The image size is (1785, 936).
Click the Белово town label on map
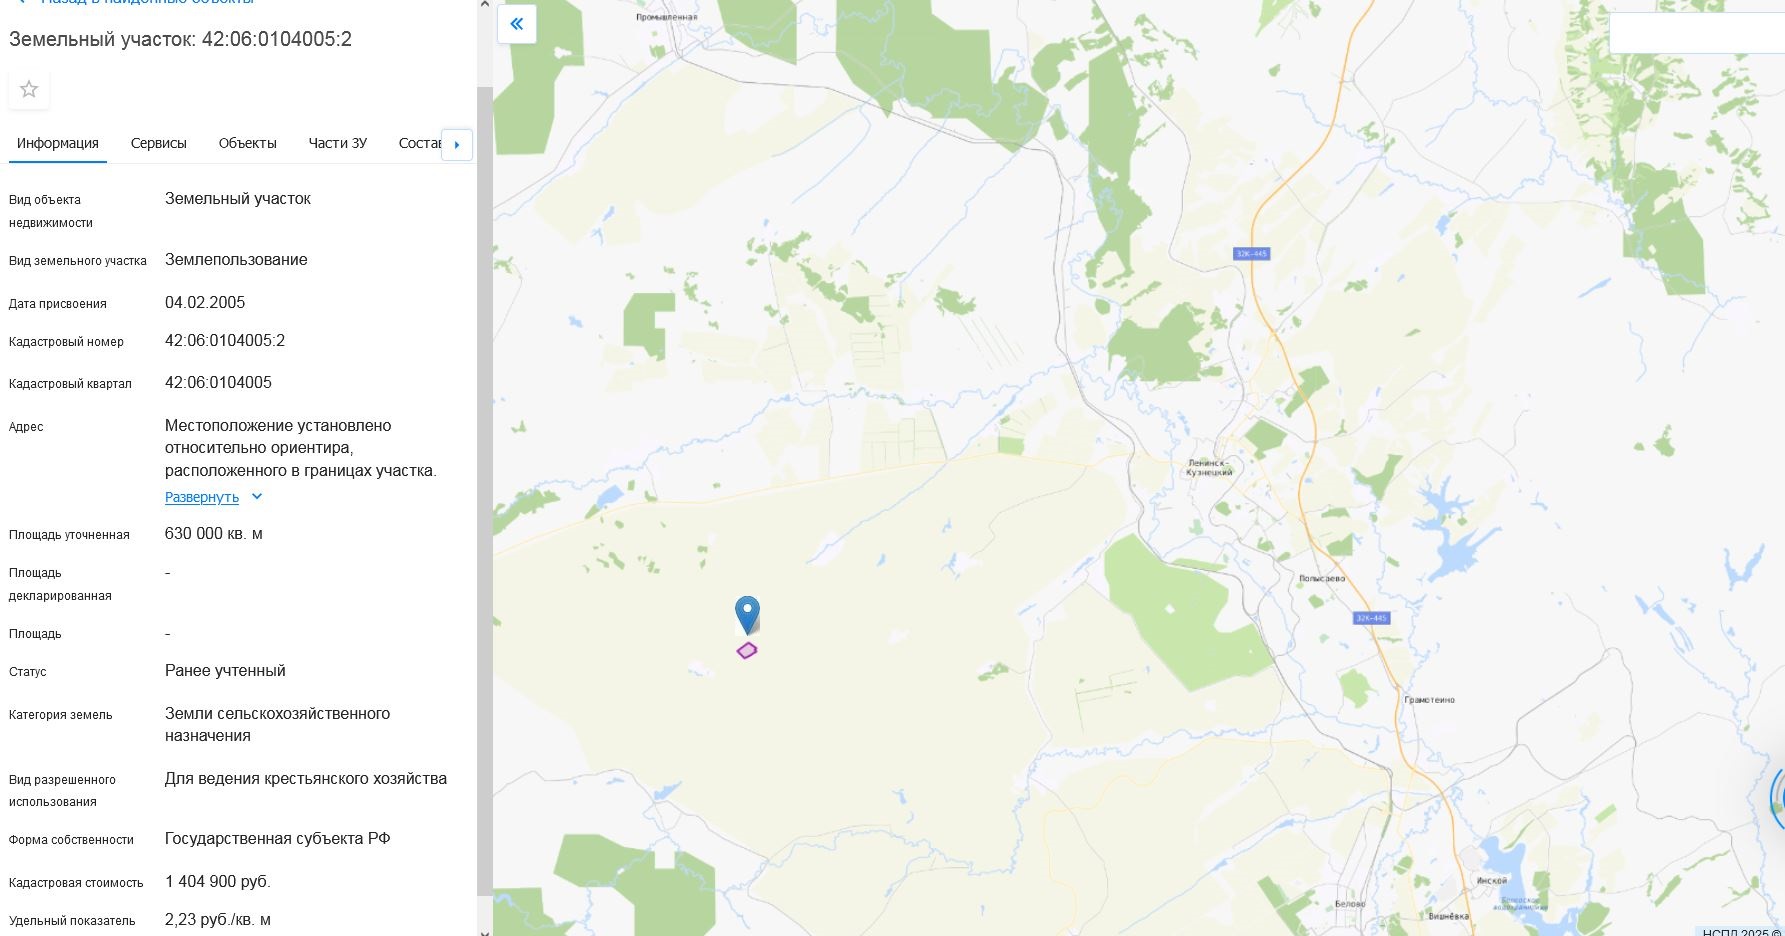point(1350,904)
